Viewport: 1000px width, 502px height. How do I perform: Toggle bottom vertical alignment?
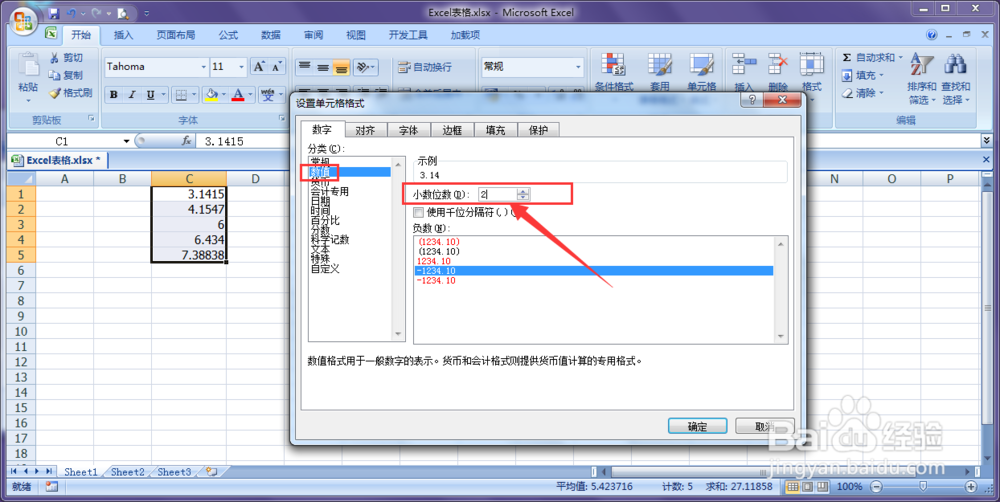point(341,66)
